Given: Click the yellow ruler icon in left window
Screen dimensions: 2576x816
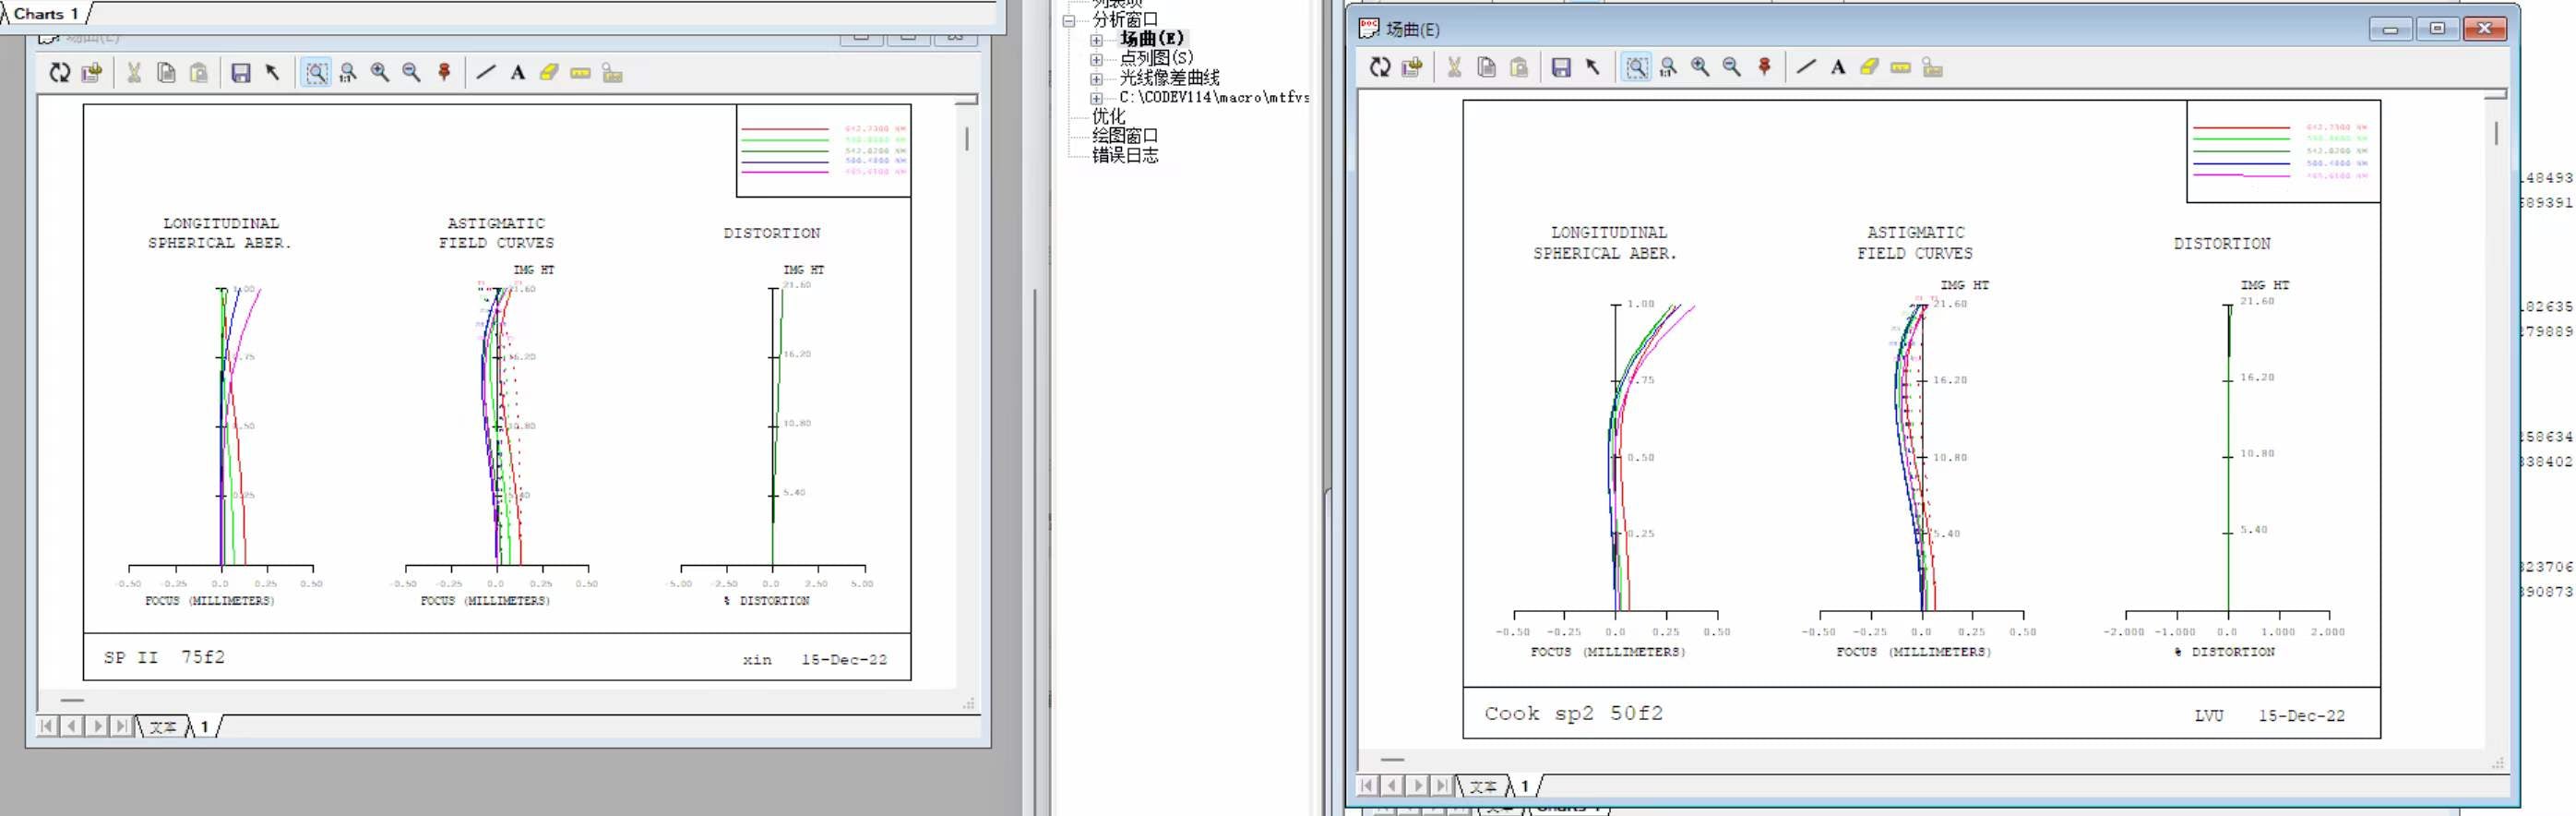Looking at the screenshot, I should tap(580, 73).
